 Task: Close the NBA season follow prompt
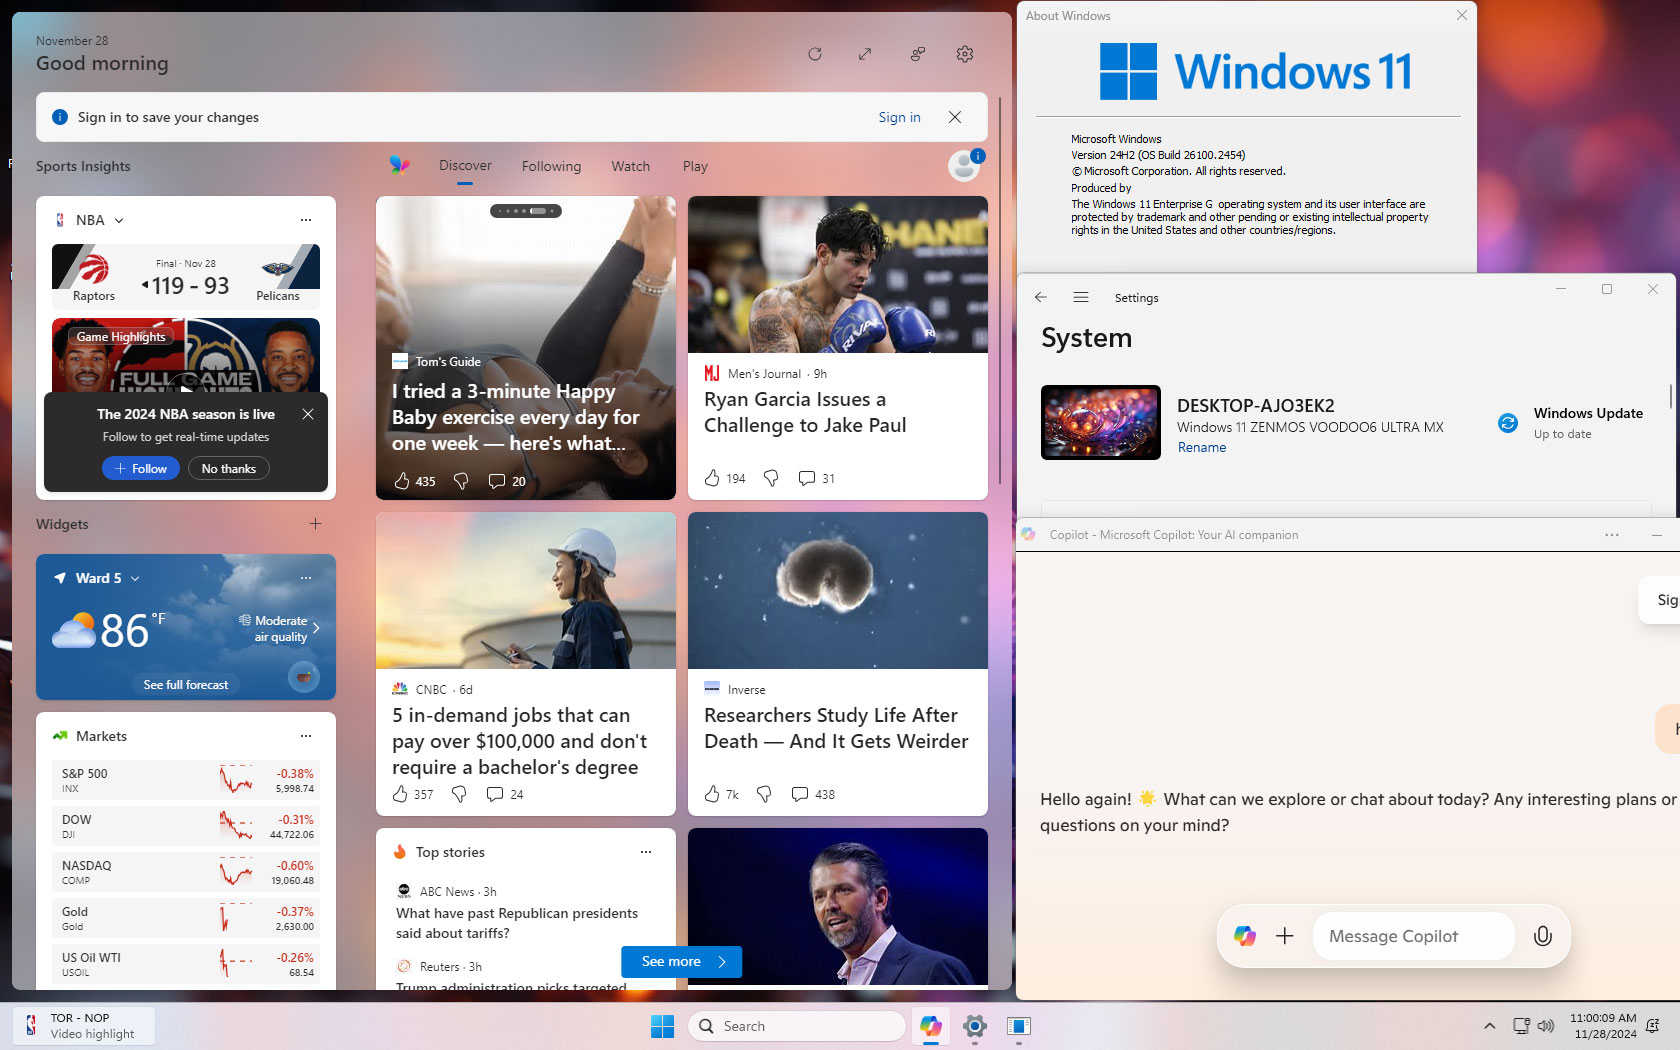pyautogui.click(x=308, y=414)
